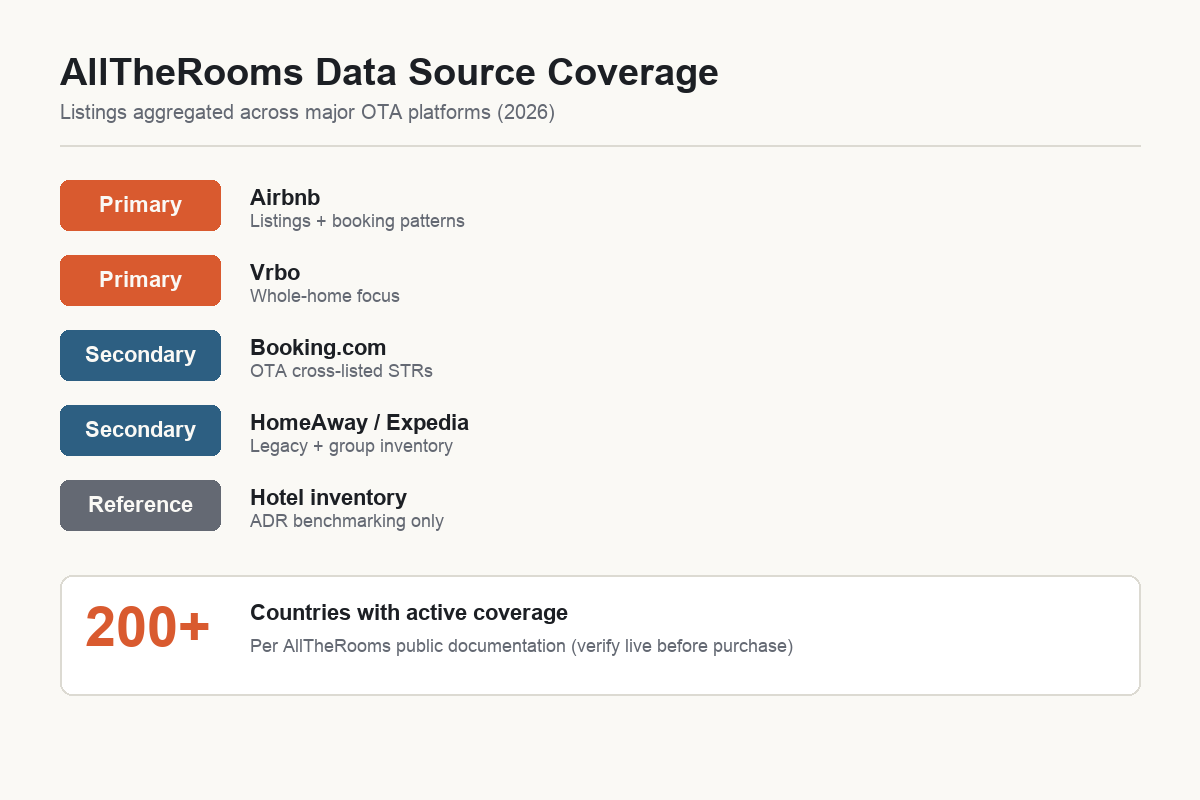
Task: Click 'Countries with active coverage' heading
Action: pos(409,613)
